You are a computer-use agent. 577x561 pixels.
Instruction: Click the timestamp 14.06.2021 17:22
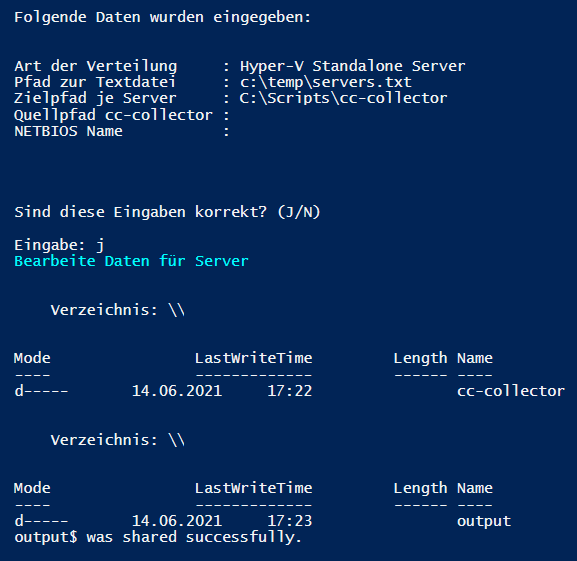(x=222, y=391)
